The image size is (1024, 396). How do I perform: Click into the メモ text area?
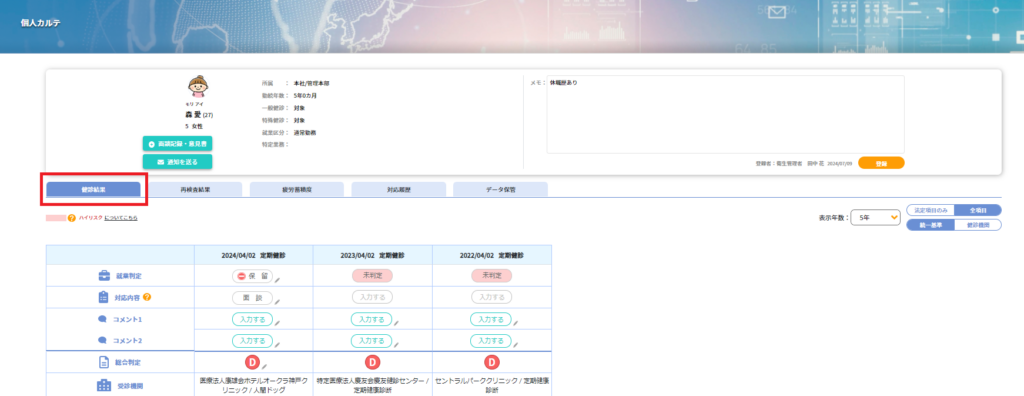726,114
